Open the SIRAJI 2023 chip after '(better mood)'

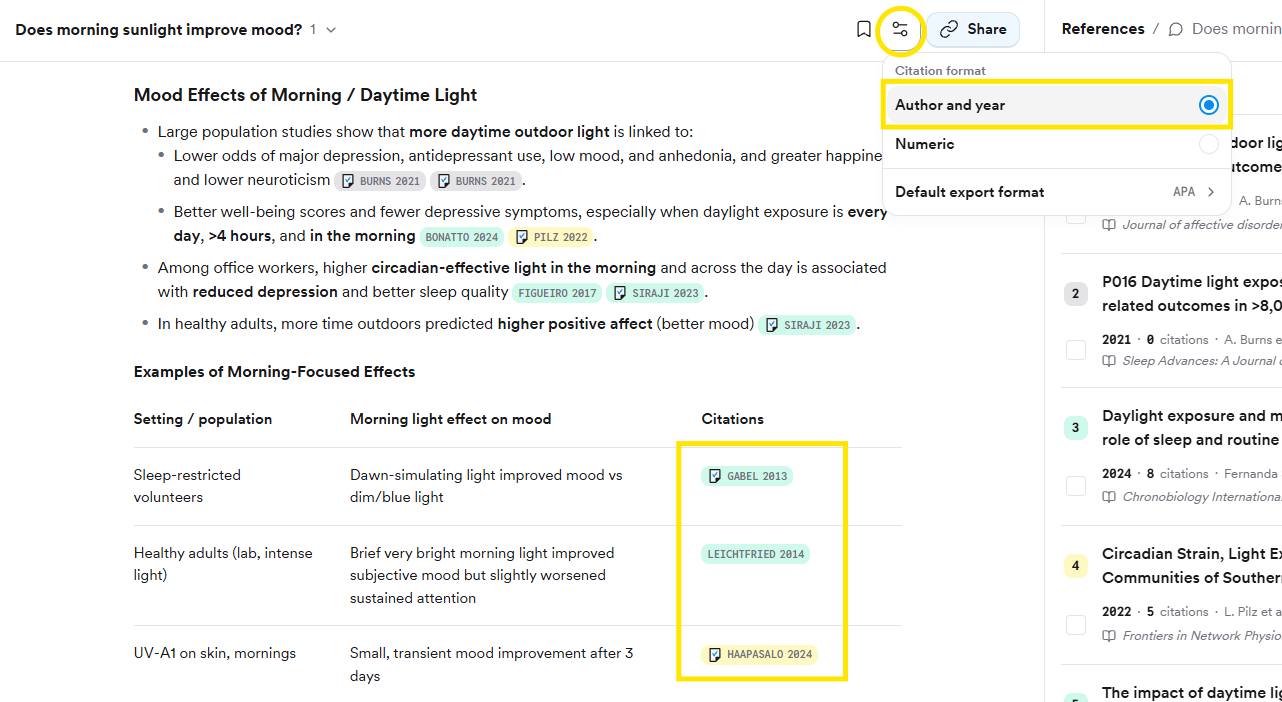[x=808, y=325]
